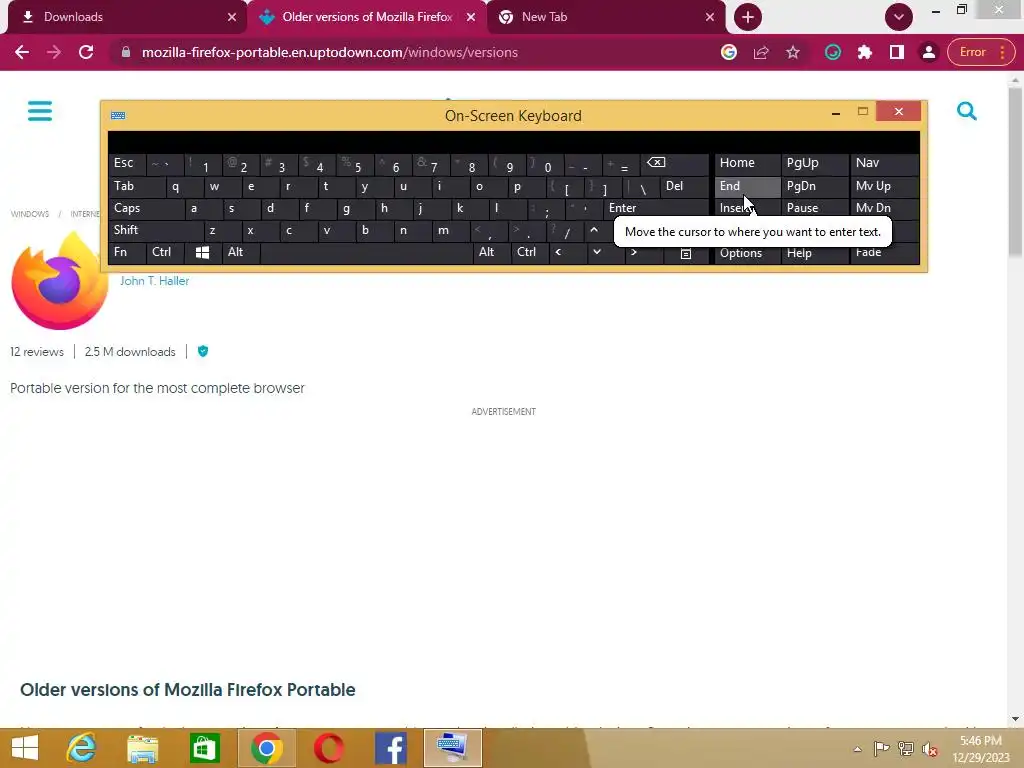This screenshot has height=768, width=1024.
Task: Click the Esc key
Action: [127, 163]
